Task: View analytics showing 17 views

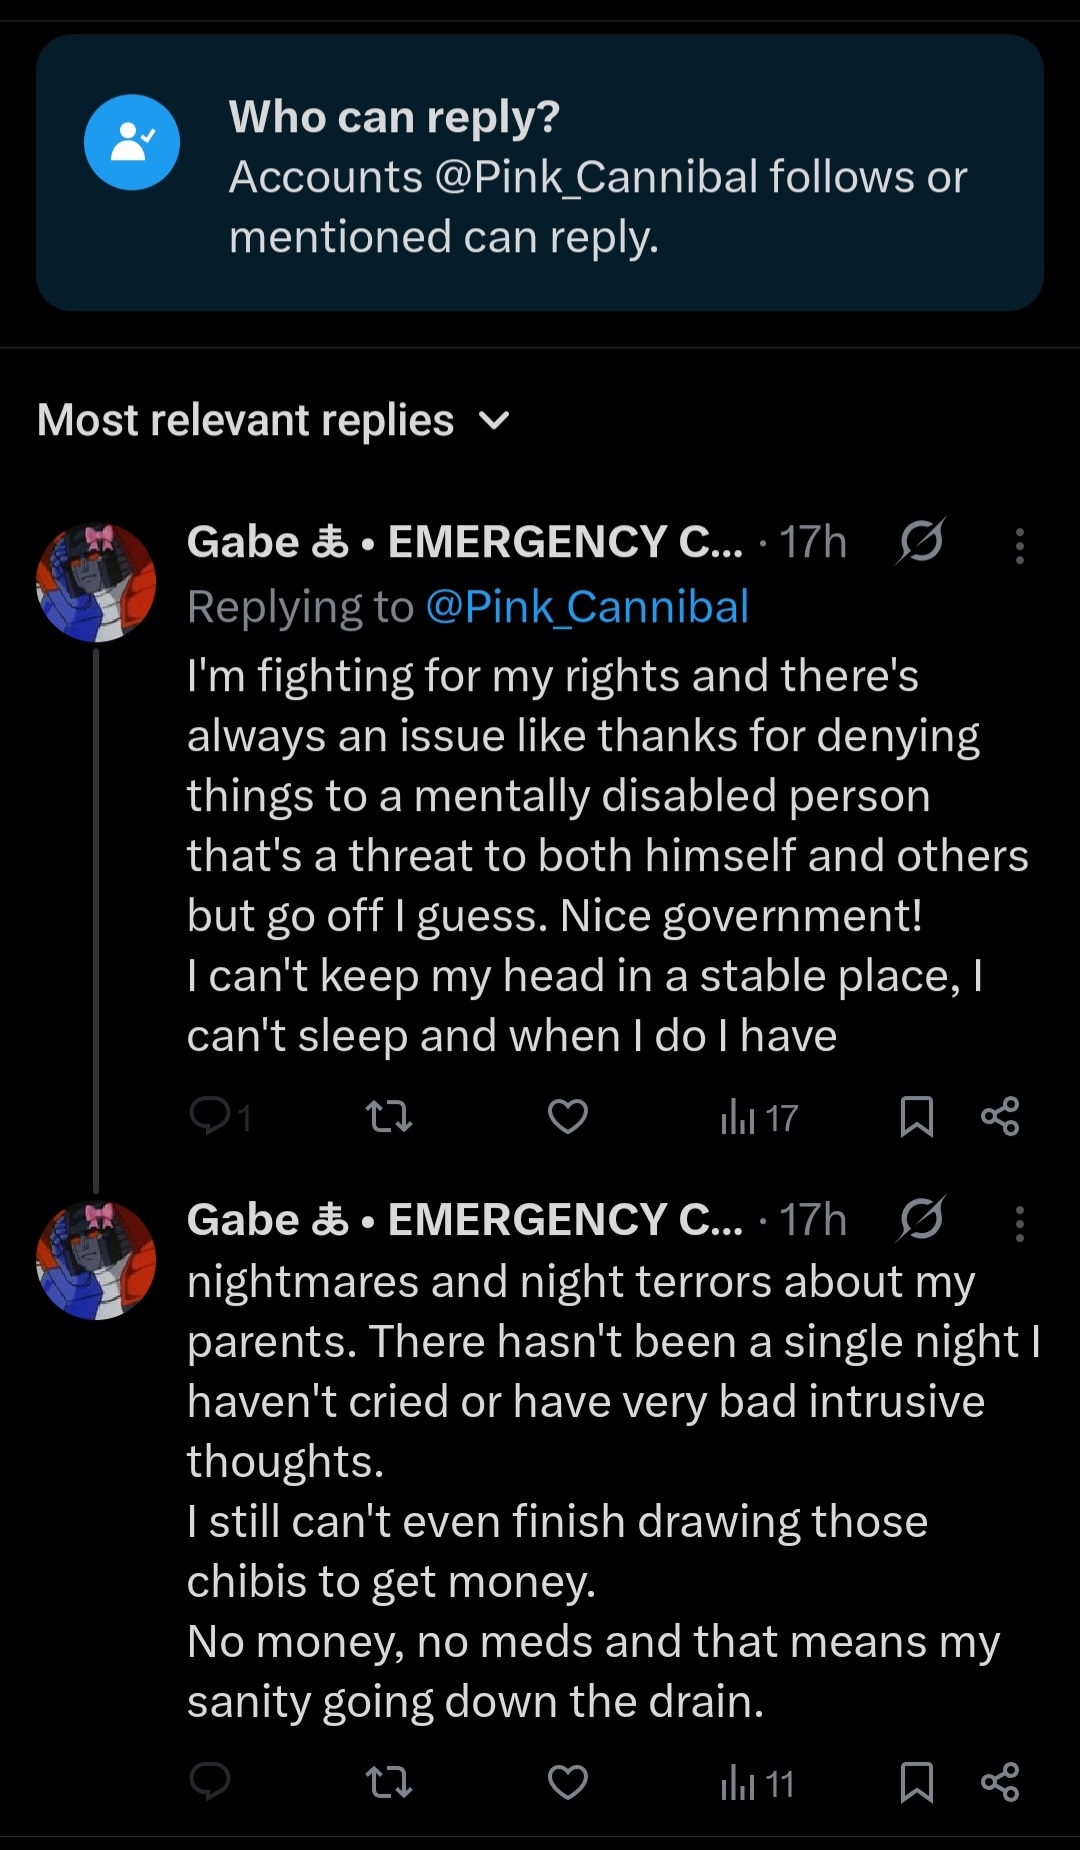Action: tap(758, 1117)
